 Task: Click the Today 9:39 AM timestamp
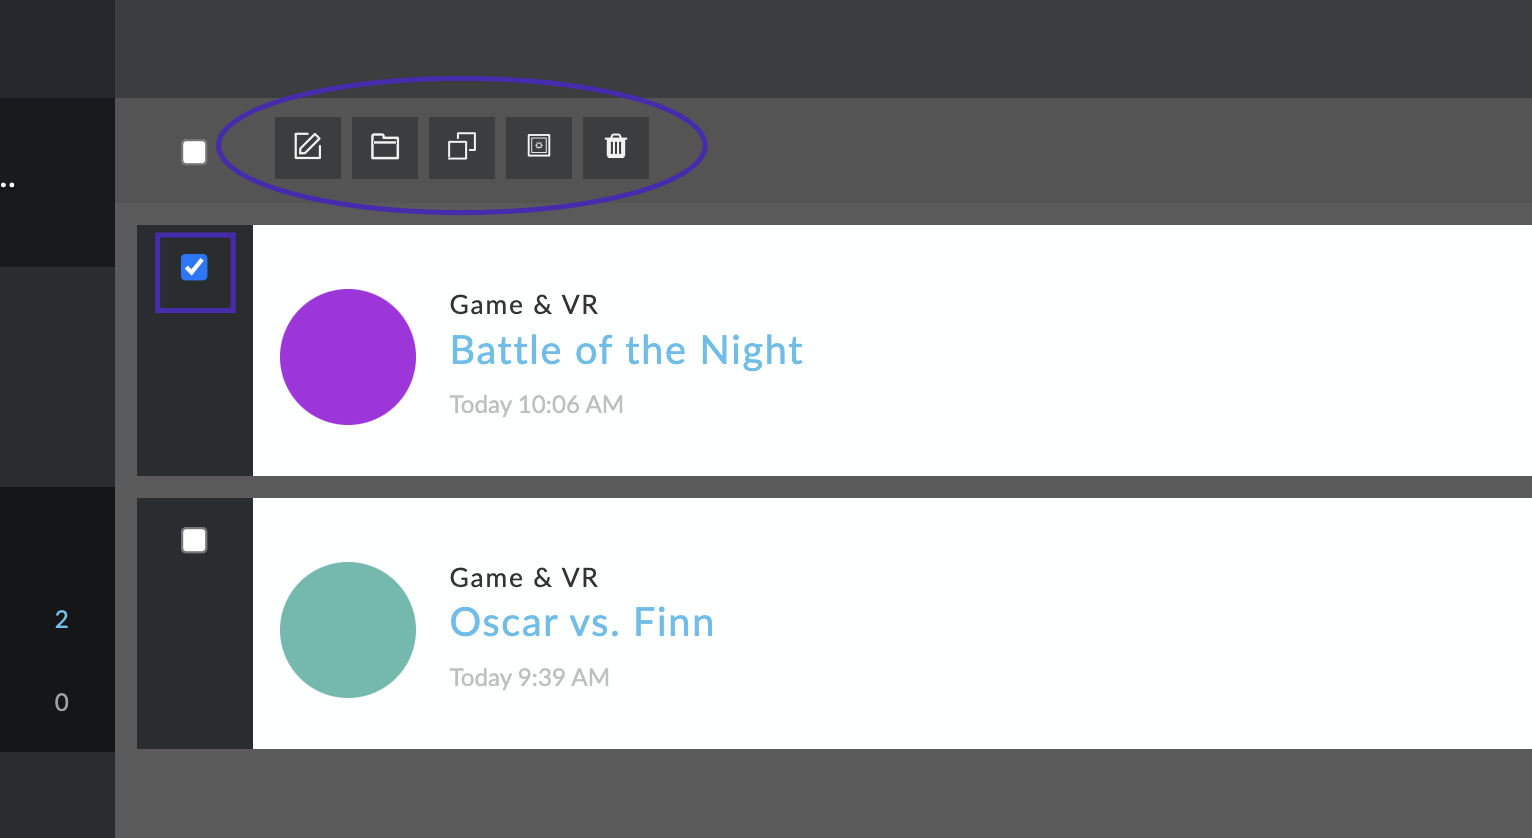(x=530, y=678)
